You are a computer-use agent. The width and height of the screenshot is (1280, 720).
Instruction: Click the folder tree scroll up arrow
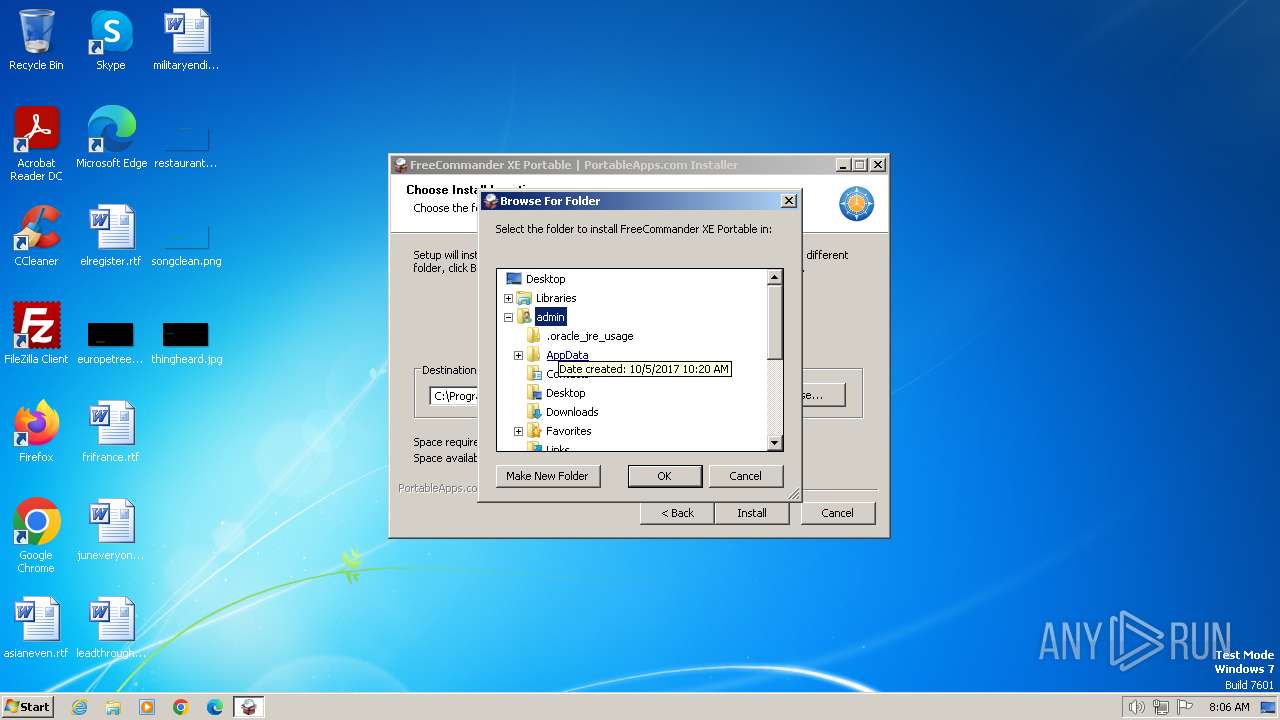click(x=774, y=277)
